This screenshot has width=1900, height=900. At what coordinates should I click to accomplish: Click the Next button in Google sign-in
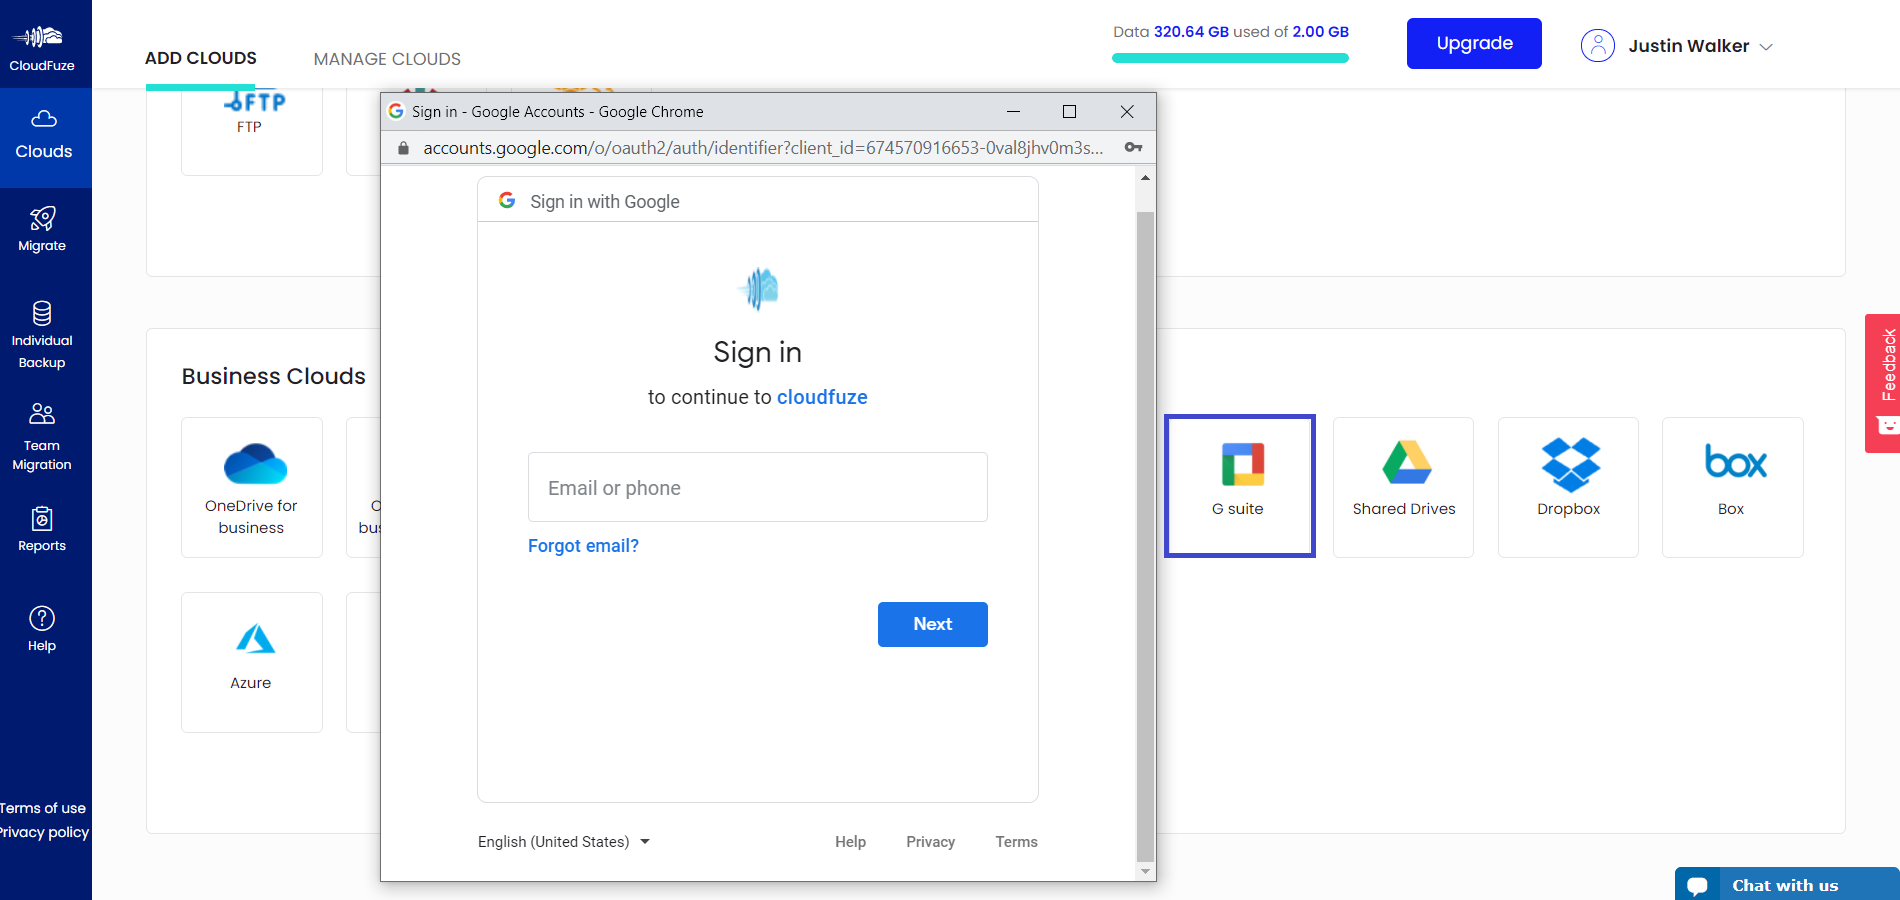tap(933, 624)
